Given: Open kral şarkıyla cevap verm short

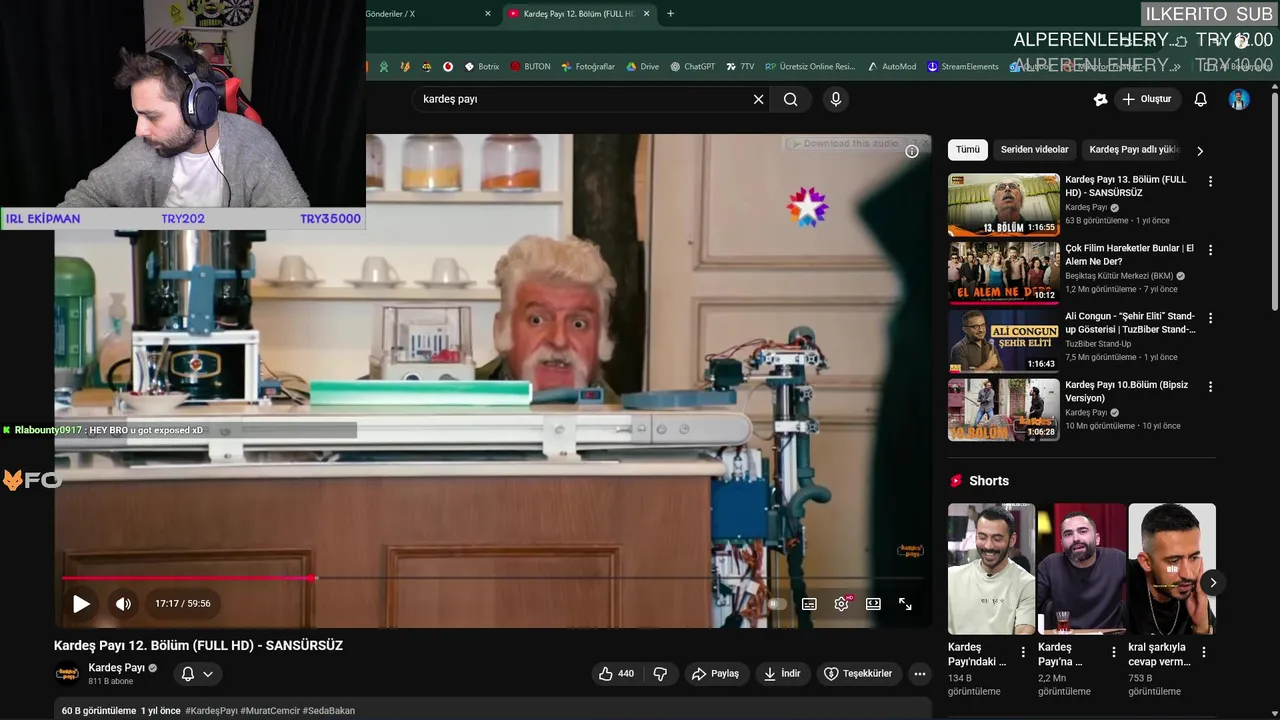Looking at the screenshot, I should pyautogui.click(x=1172, y=569).
